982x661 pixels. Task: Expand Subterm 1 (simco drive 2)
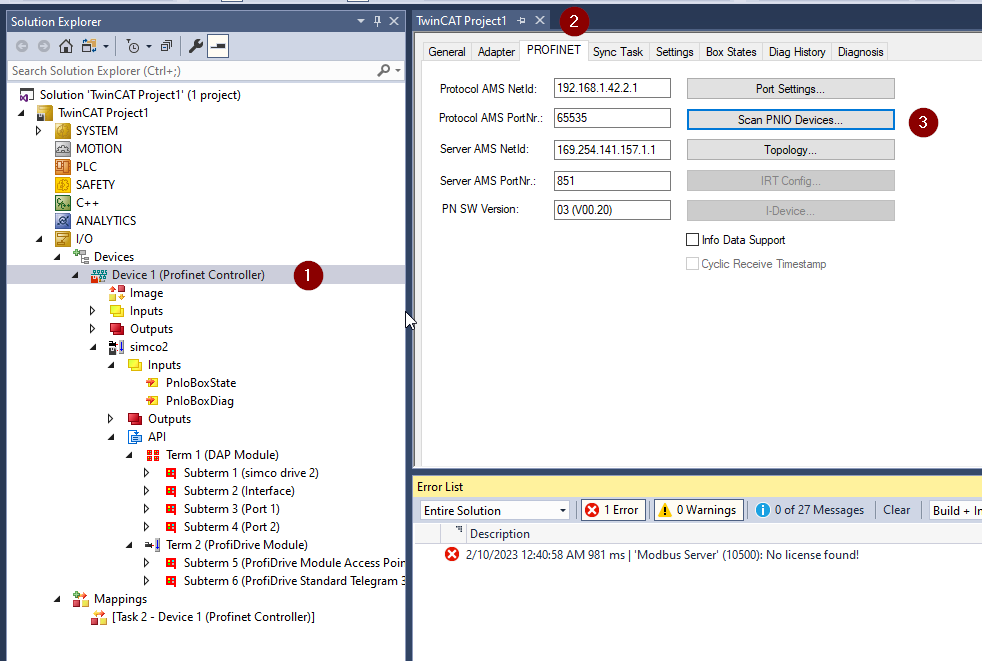coord(147,473)
